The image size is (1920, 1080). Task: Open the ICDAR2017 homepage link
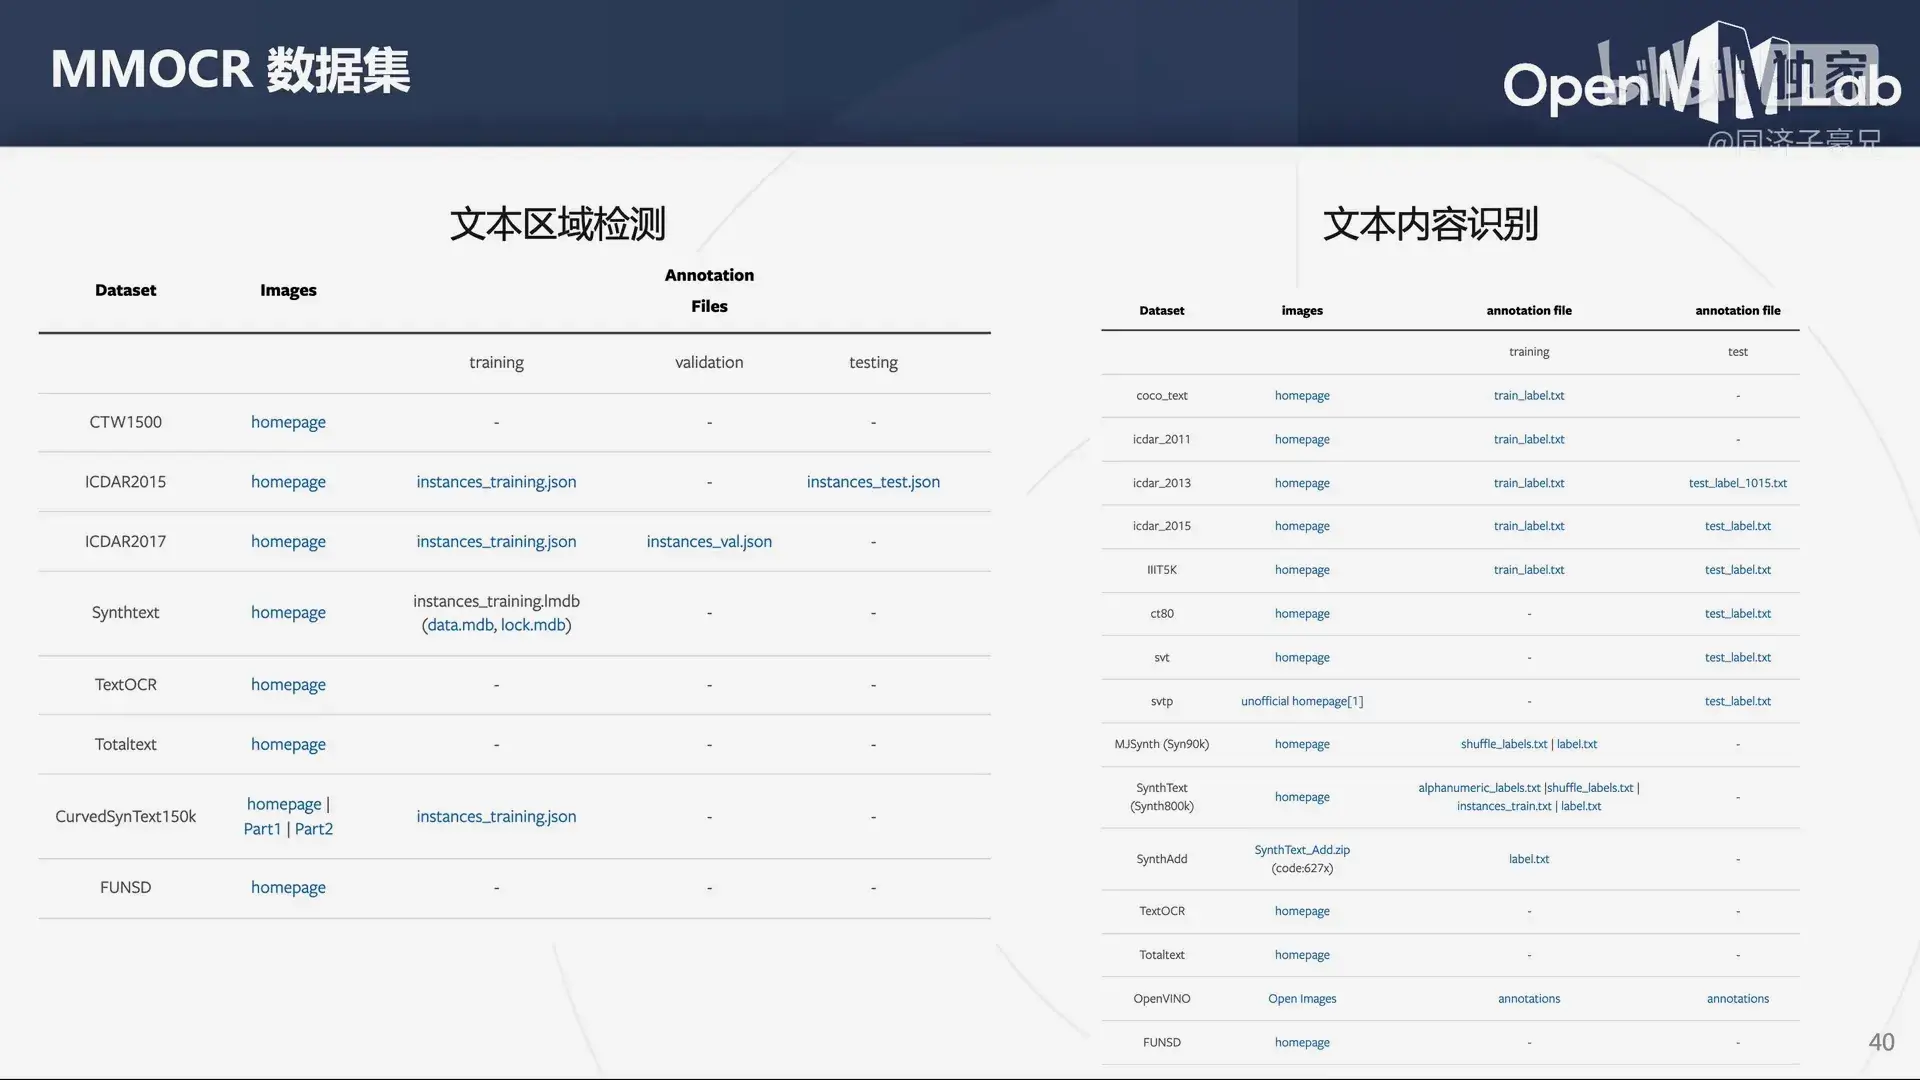point(288,542)
